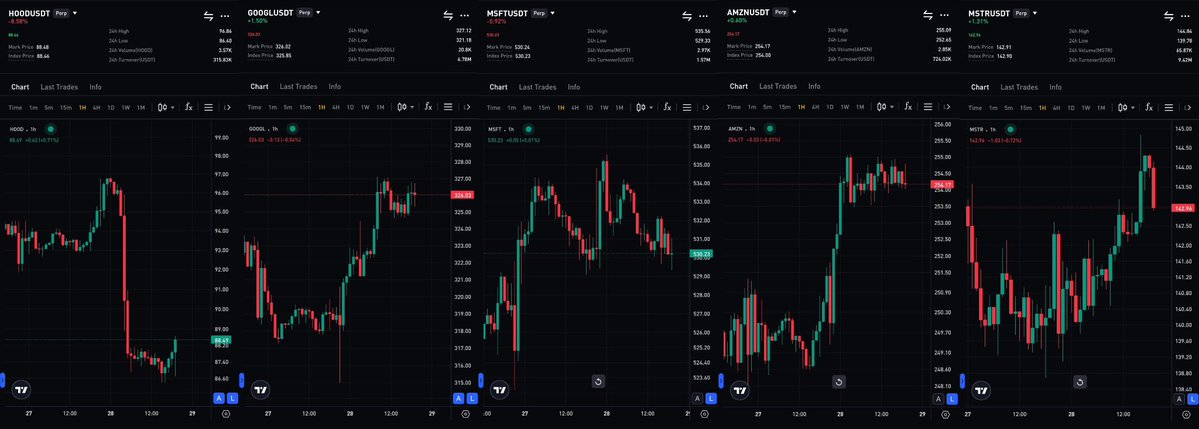
Task: Open the MSFTUSDT pair selector dropdown arrow
Action: (553, 13)
